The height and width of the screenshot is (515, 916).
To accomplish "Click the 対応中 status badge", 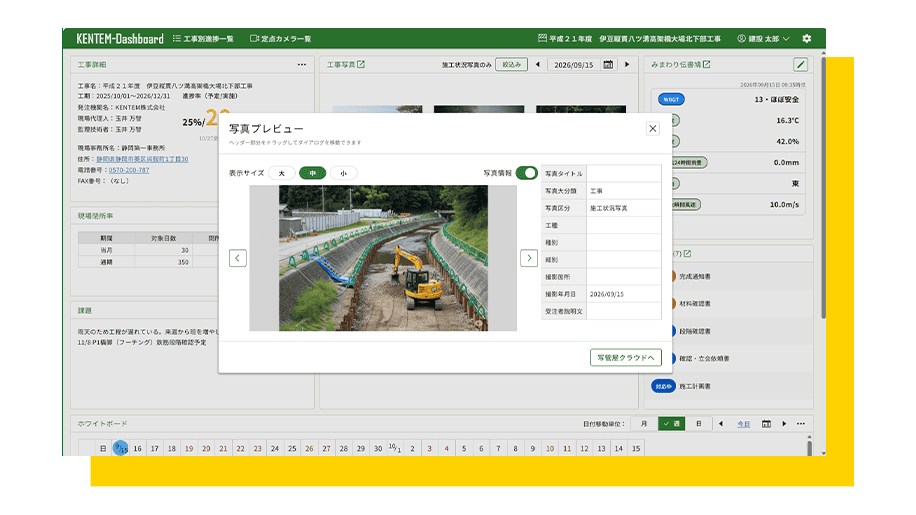I will click(x=663, y=386).
